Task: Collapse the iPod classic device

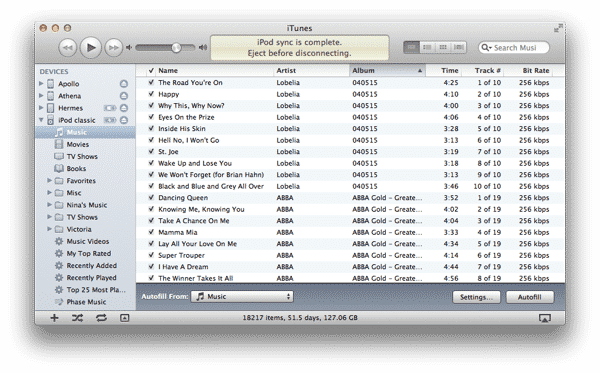Action: click(41, 120)
